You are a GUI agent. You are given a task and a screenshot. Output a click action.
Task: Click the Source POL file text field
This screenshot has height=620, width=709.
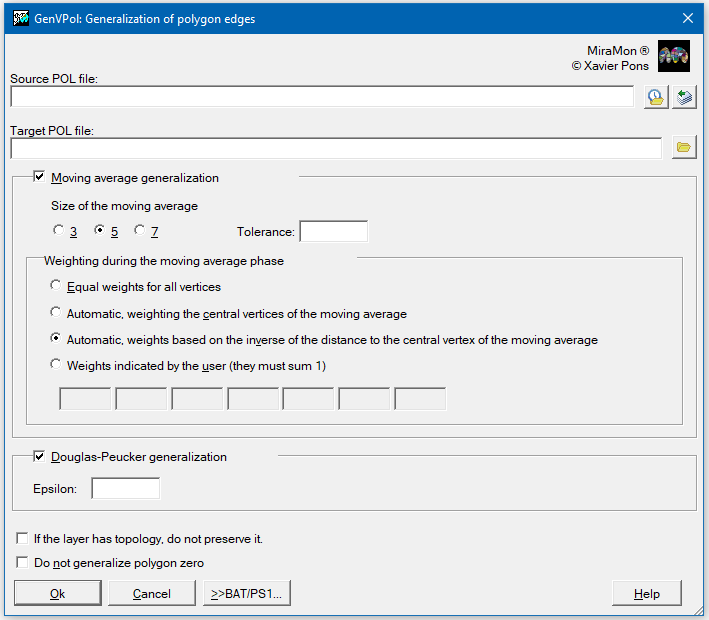[x=322, y=97]
